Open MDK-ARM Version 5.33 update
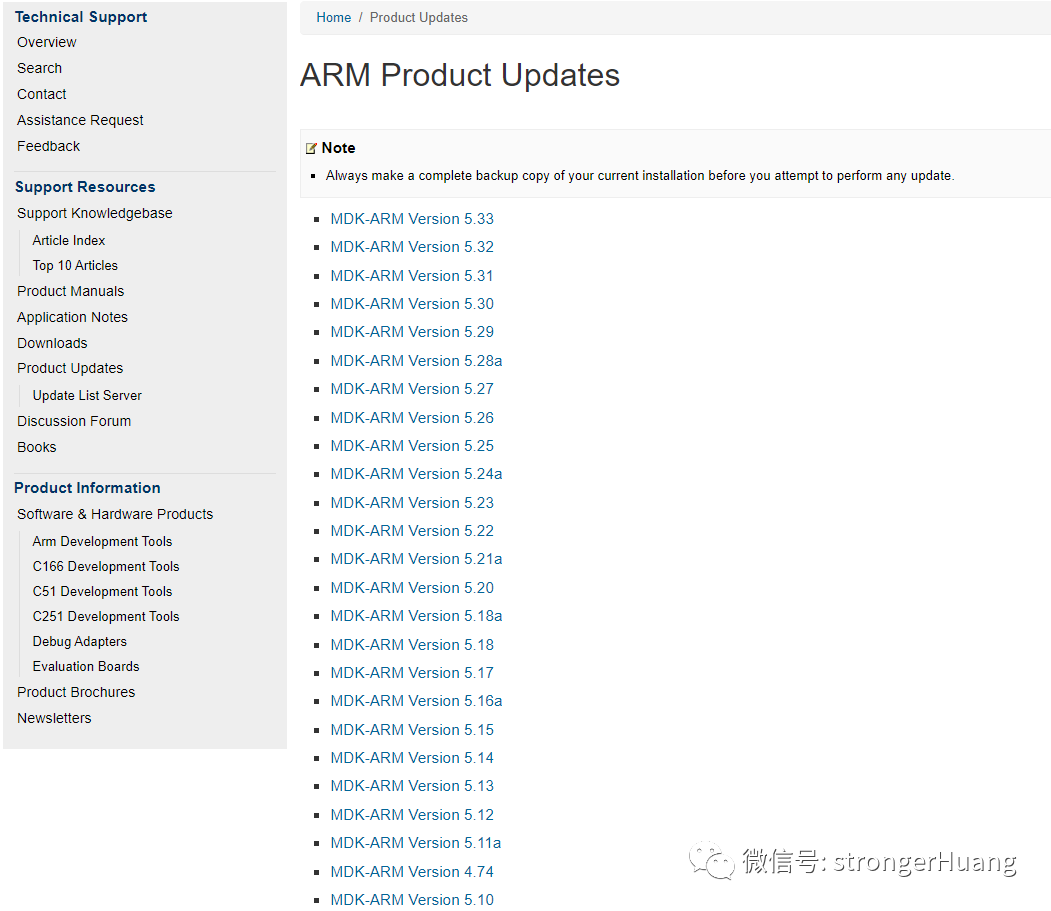The height and width of the screenshot is (911, 1051). [x=412, y=219]
